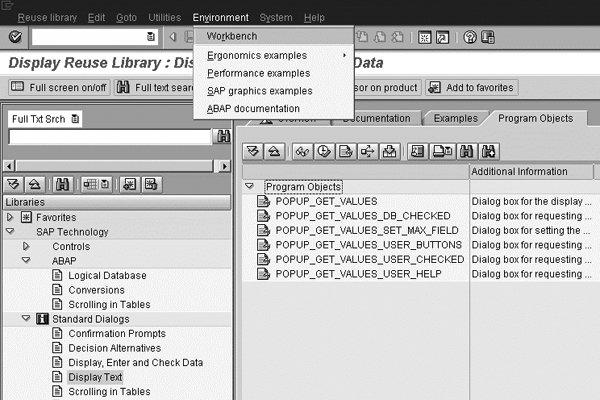Collapse the SAP Technology node
600x400 pixels.
(11, 232)
